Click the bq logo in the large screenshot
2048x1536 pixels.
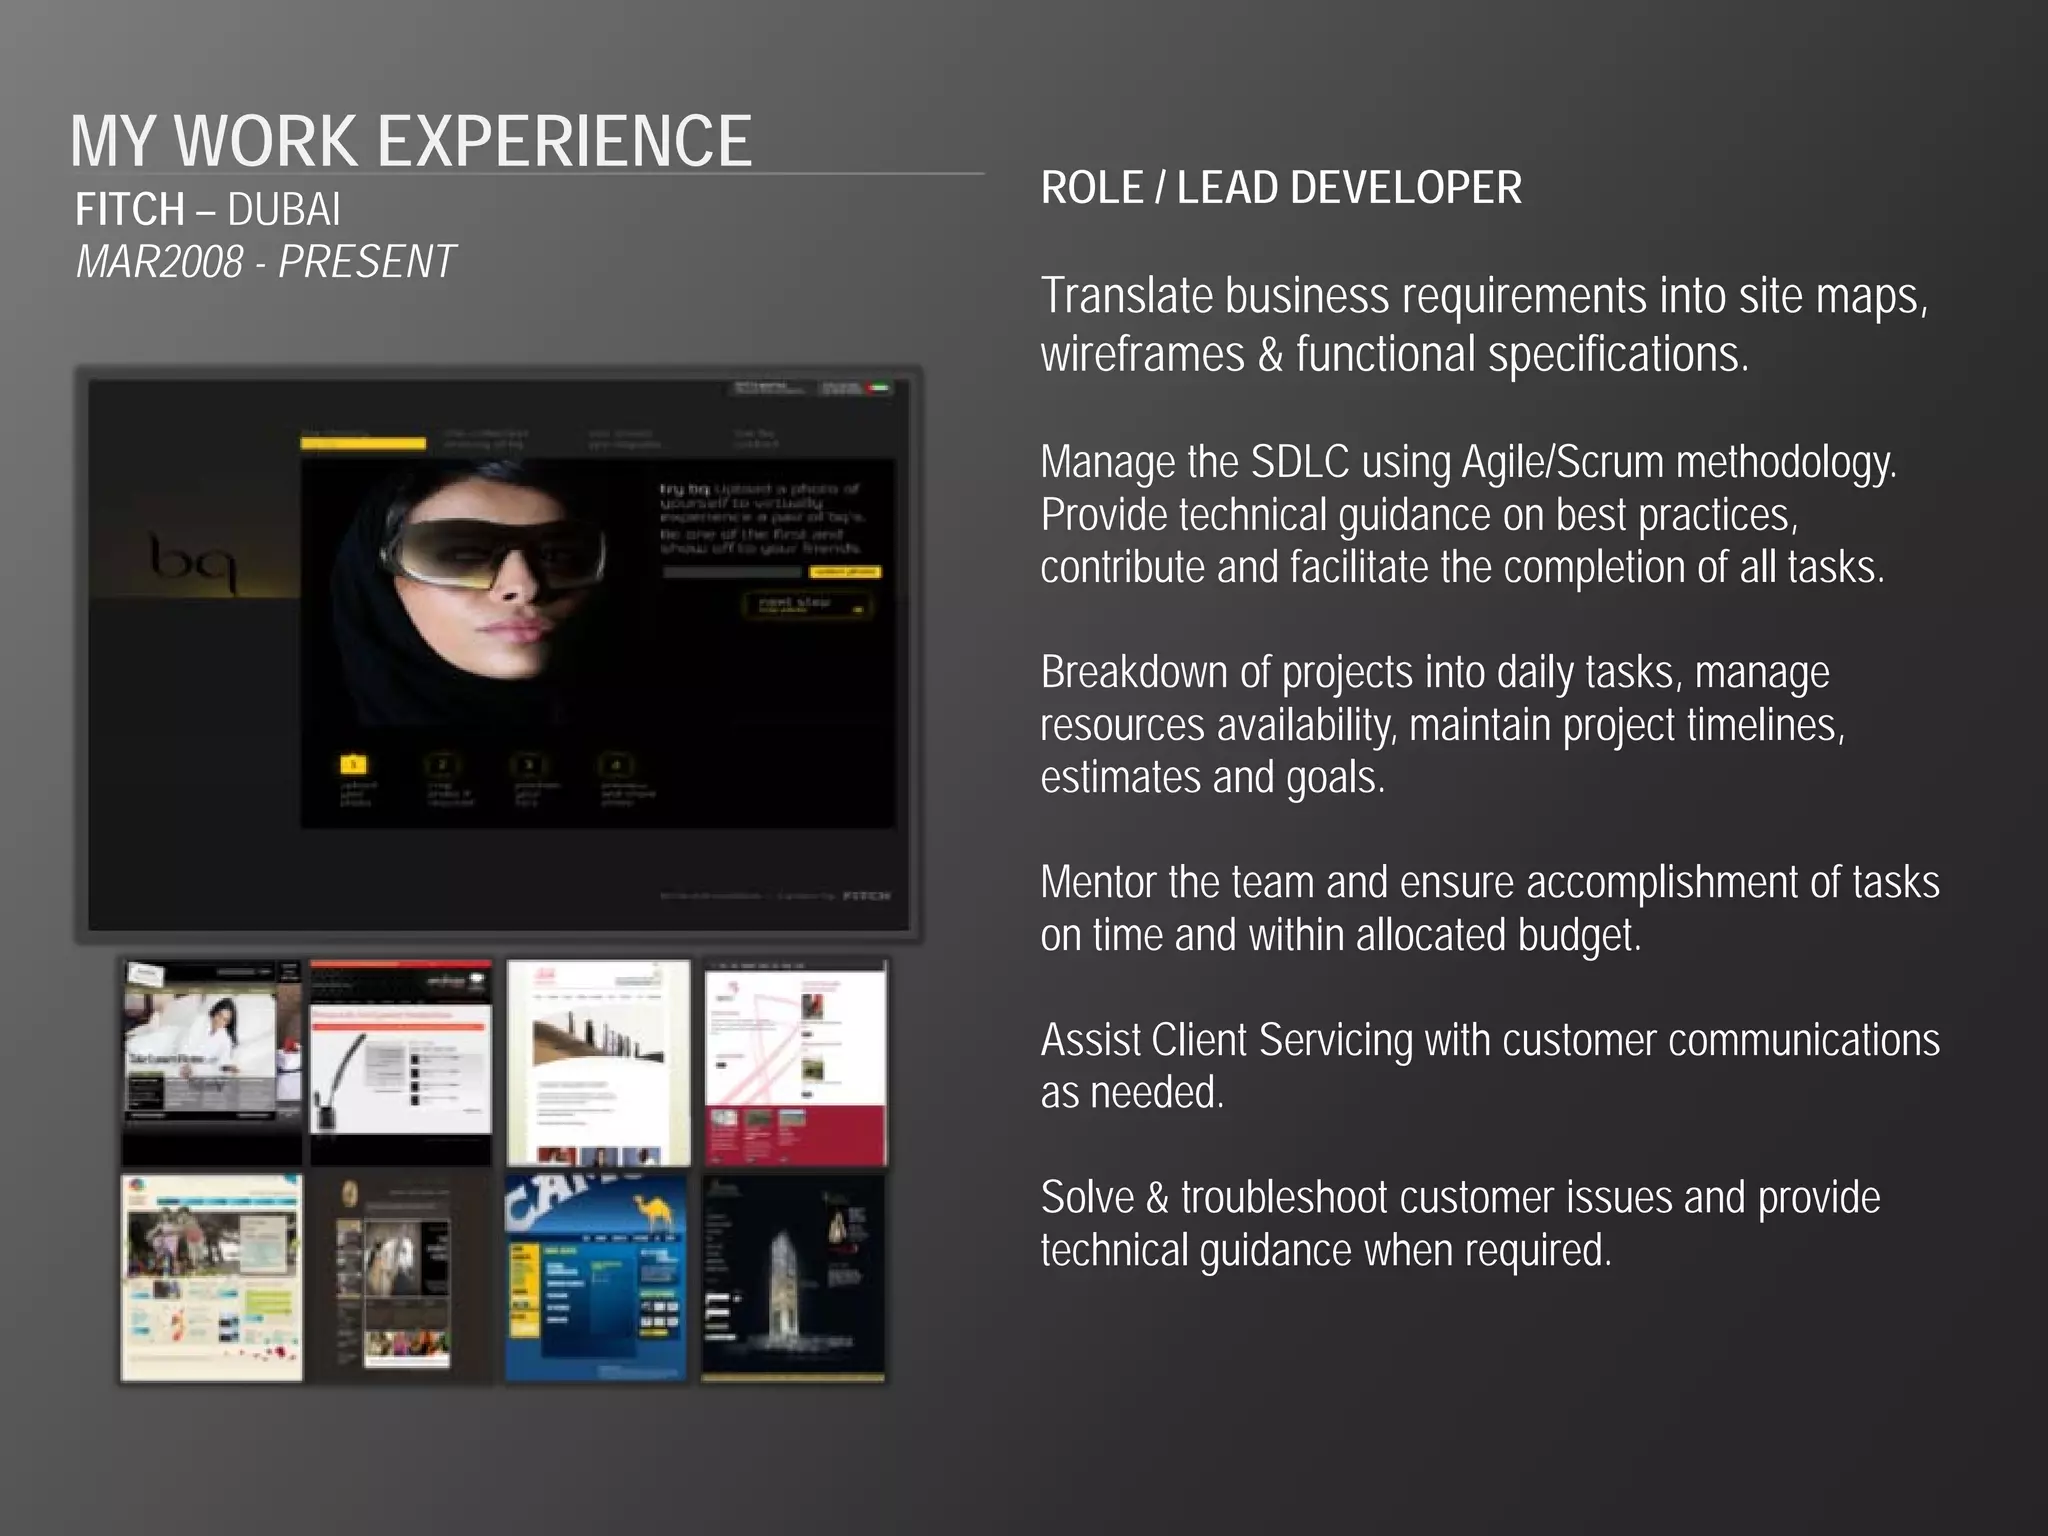tap(193, 563)
